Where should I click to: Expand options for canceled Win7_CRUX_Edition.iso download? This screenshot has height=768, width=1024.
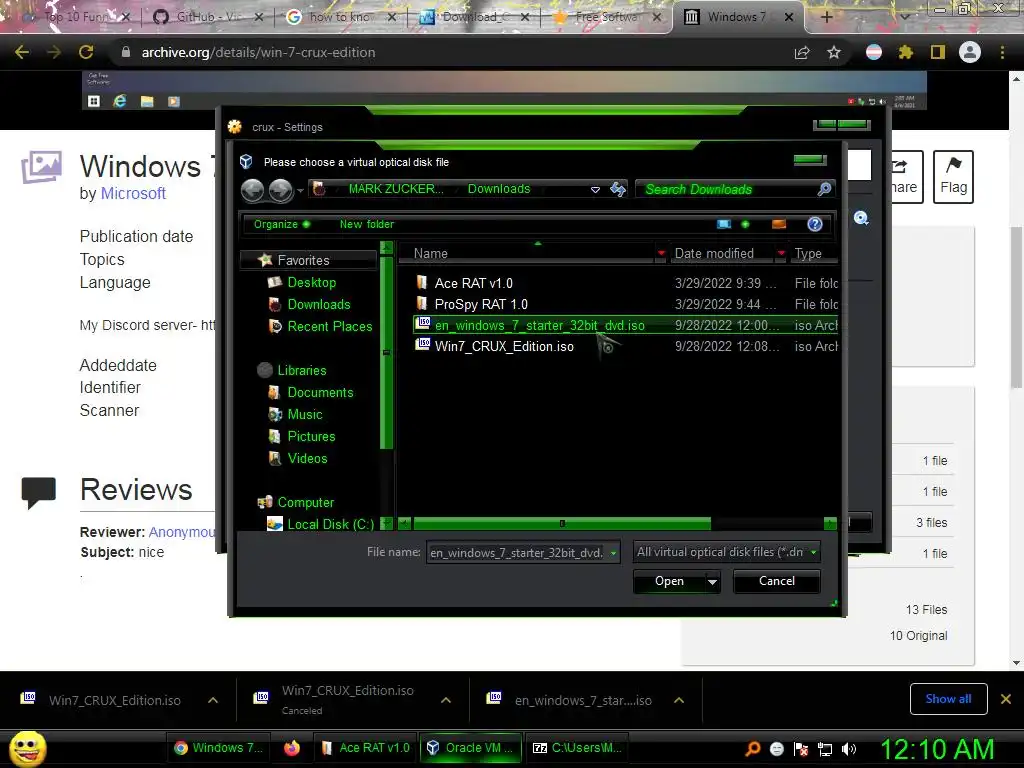point(446,700)
